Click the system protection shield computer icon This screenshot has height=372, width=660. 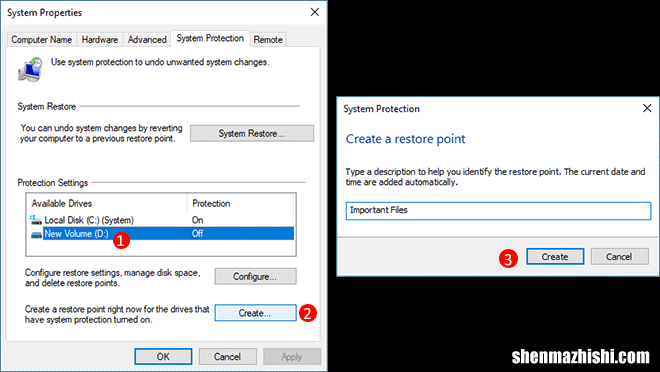(x=30, y=69)
